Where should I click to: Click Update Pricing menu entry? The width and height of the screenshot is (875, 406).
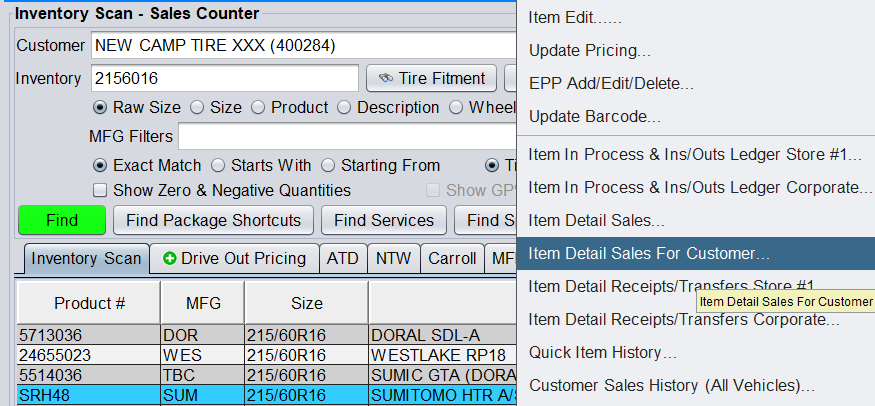(x=590, y=50)
